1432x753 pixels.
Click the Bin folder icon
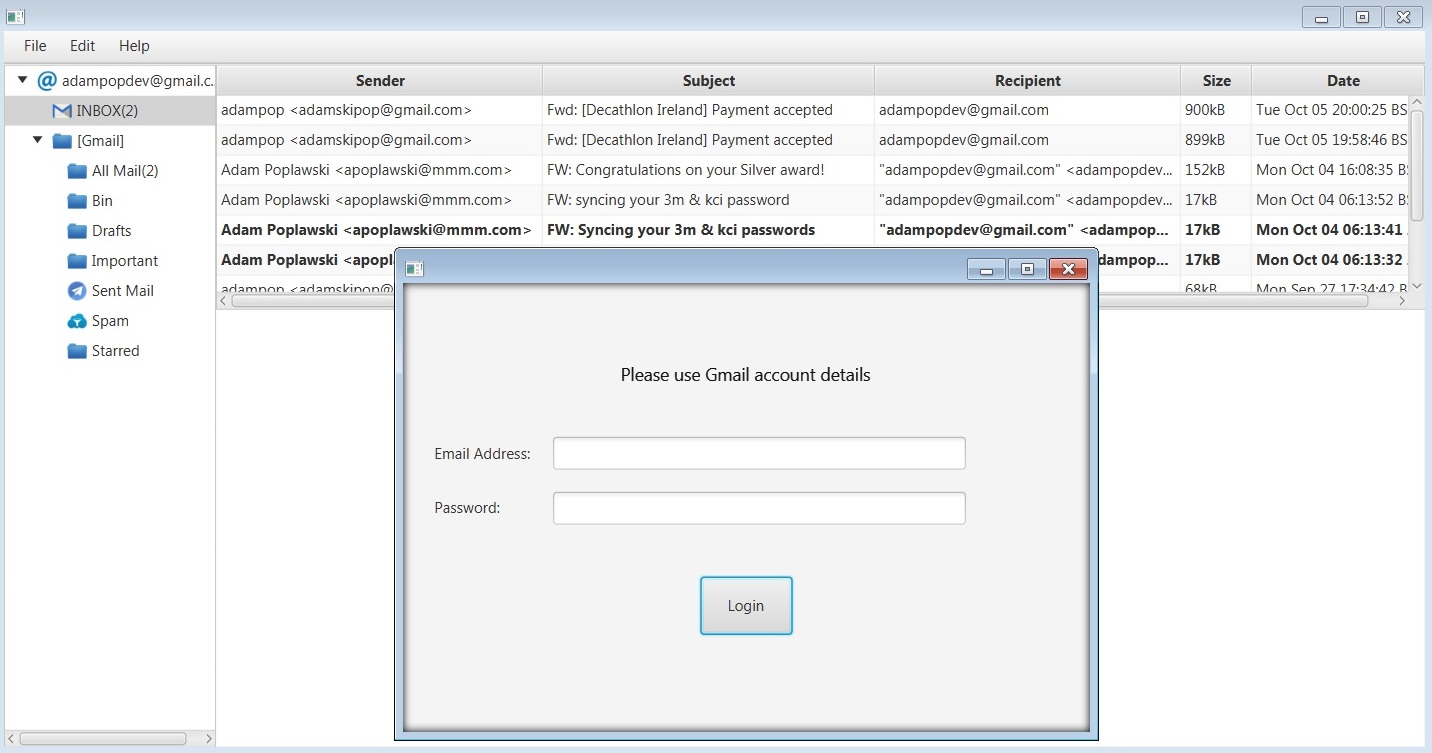pyautogui.click(x=77, y=201)
